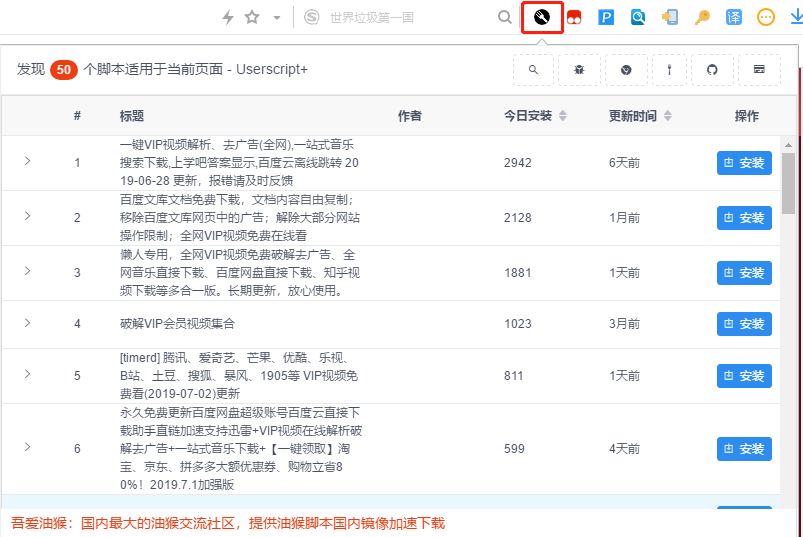Expand details for script row 5 timerd
This screenshot has width=803, height=537.
tap(28, 374)
